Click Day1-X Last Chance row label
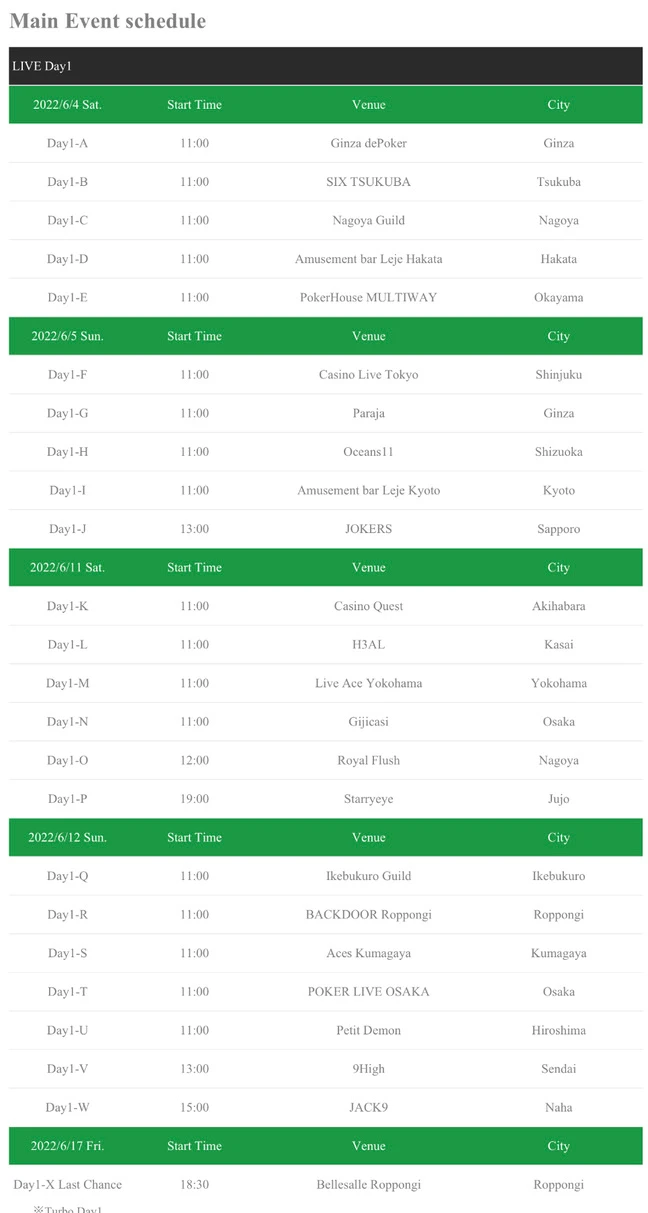This screenshot has width=648, height=1213. pos(67,1184)
